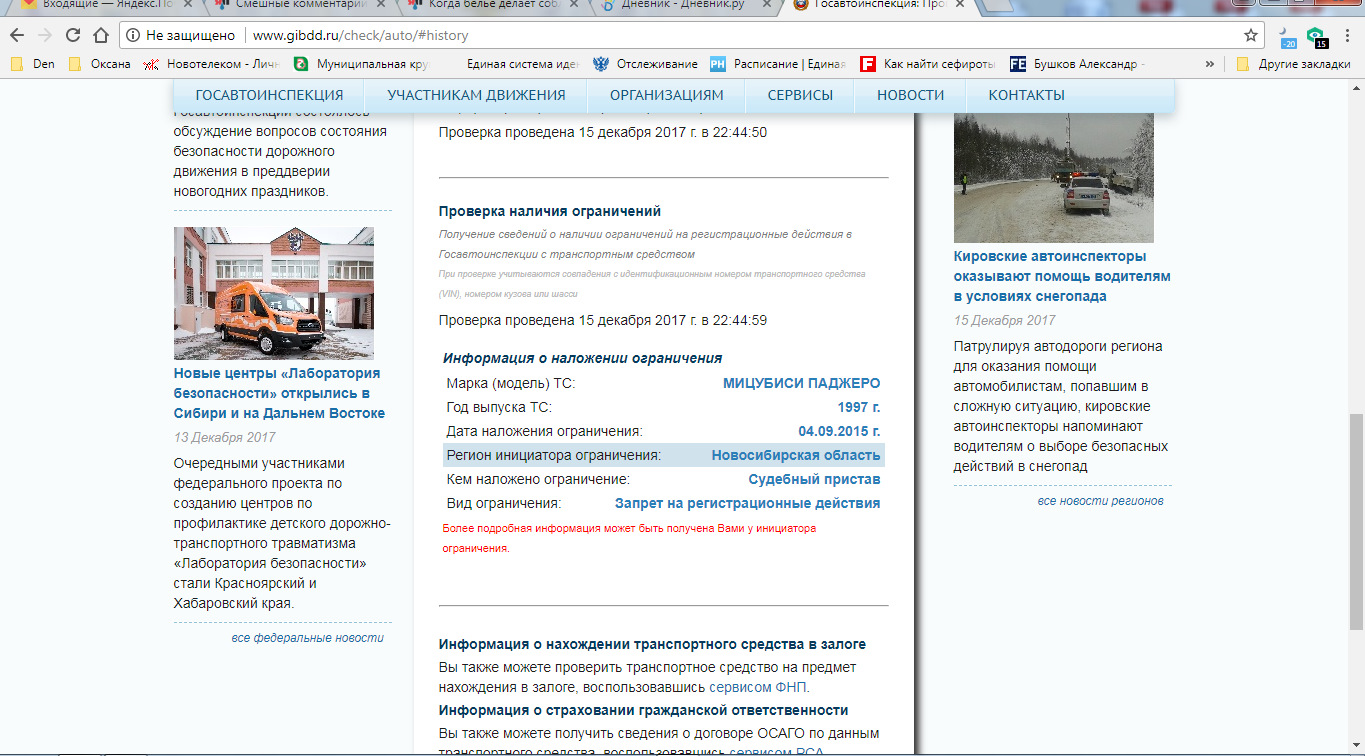Click the '13 Декабря 2017' date
Image resolution: width=1365 pixels, height=756 pixels.
[x=224, y=437]
